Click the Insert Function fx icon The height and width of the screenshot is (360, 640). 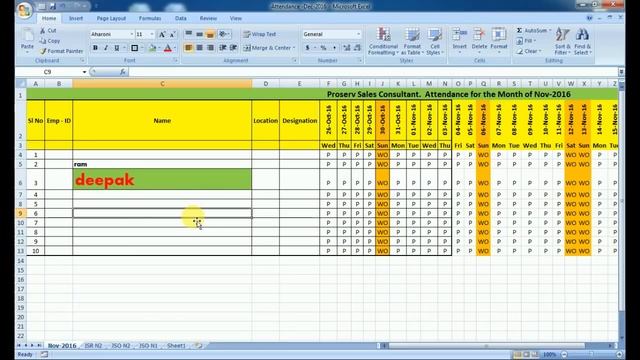122,72
